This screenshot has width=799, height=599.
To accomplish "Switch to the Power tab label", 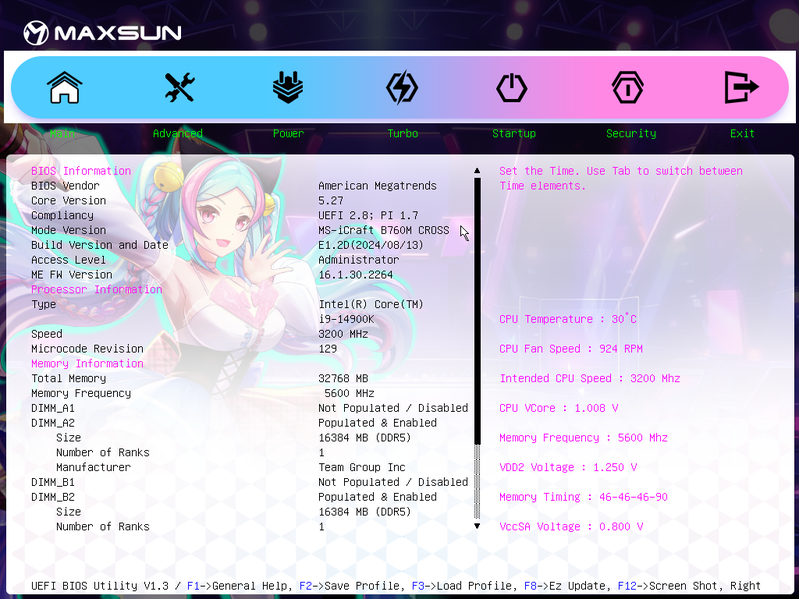I will coord(288,133).
